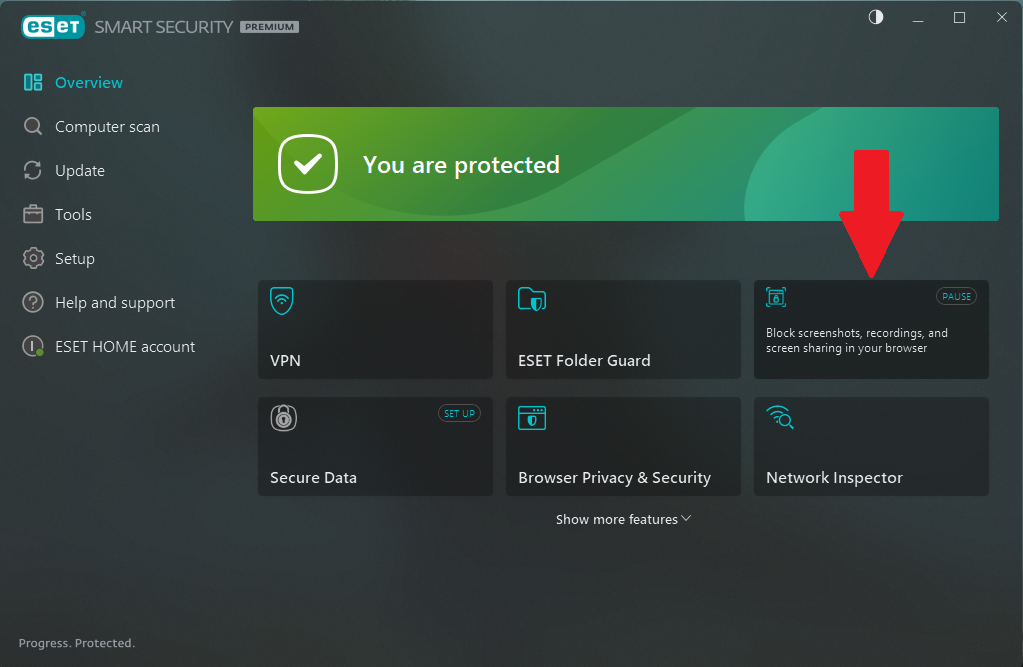Screen dimensions: 1023x667
Task: Click the Tools briefcase icon
Action: 33,214
